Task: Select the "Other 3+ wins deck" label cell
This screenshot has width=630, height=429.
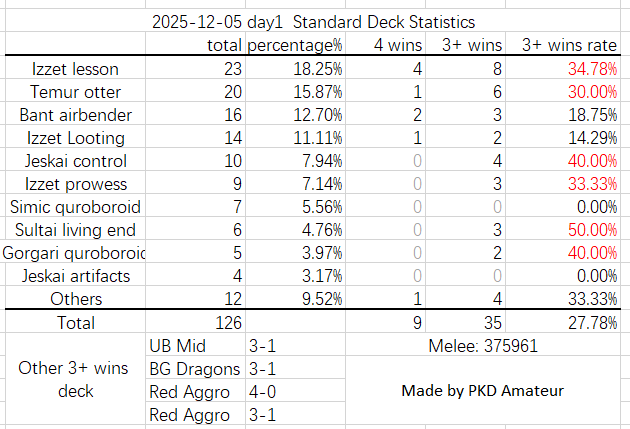Action: [x=75, y=380]
